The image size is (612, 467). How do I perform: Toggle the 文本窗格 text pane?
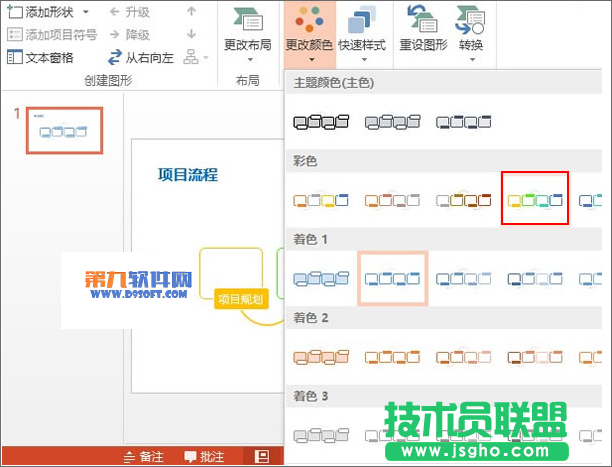(x=40, y=58)
